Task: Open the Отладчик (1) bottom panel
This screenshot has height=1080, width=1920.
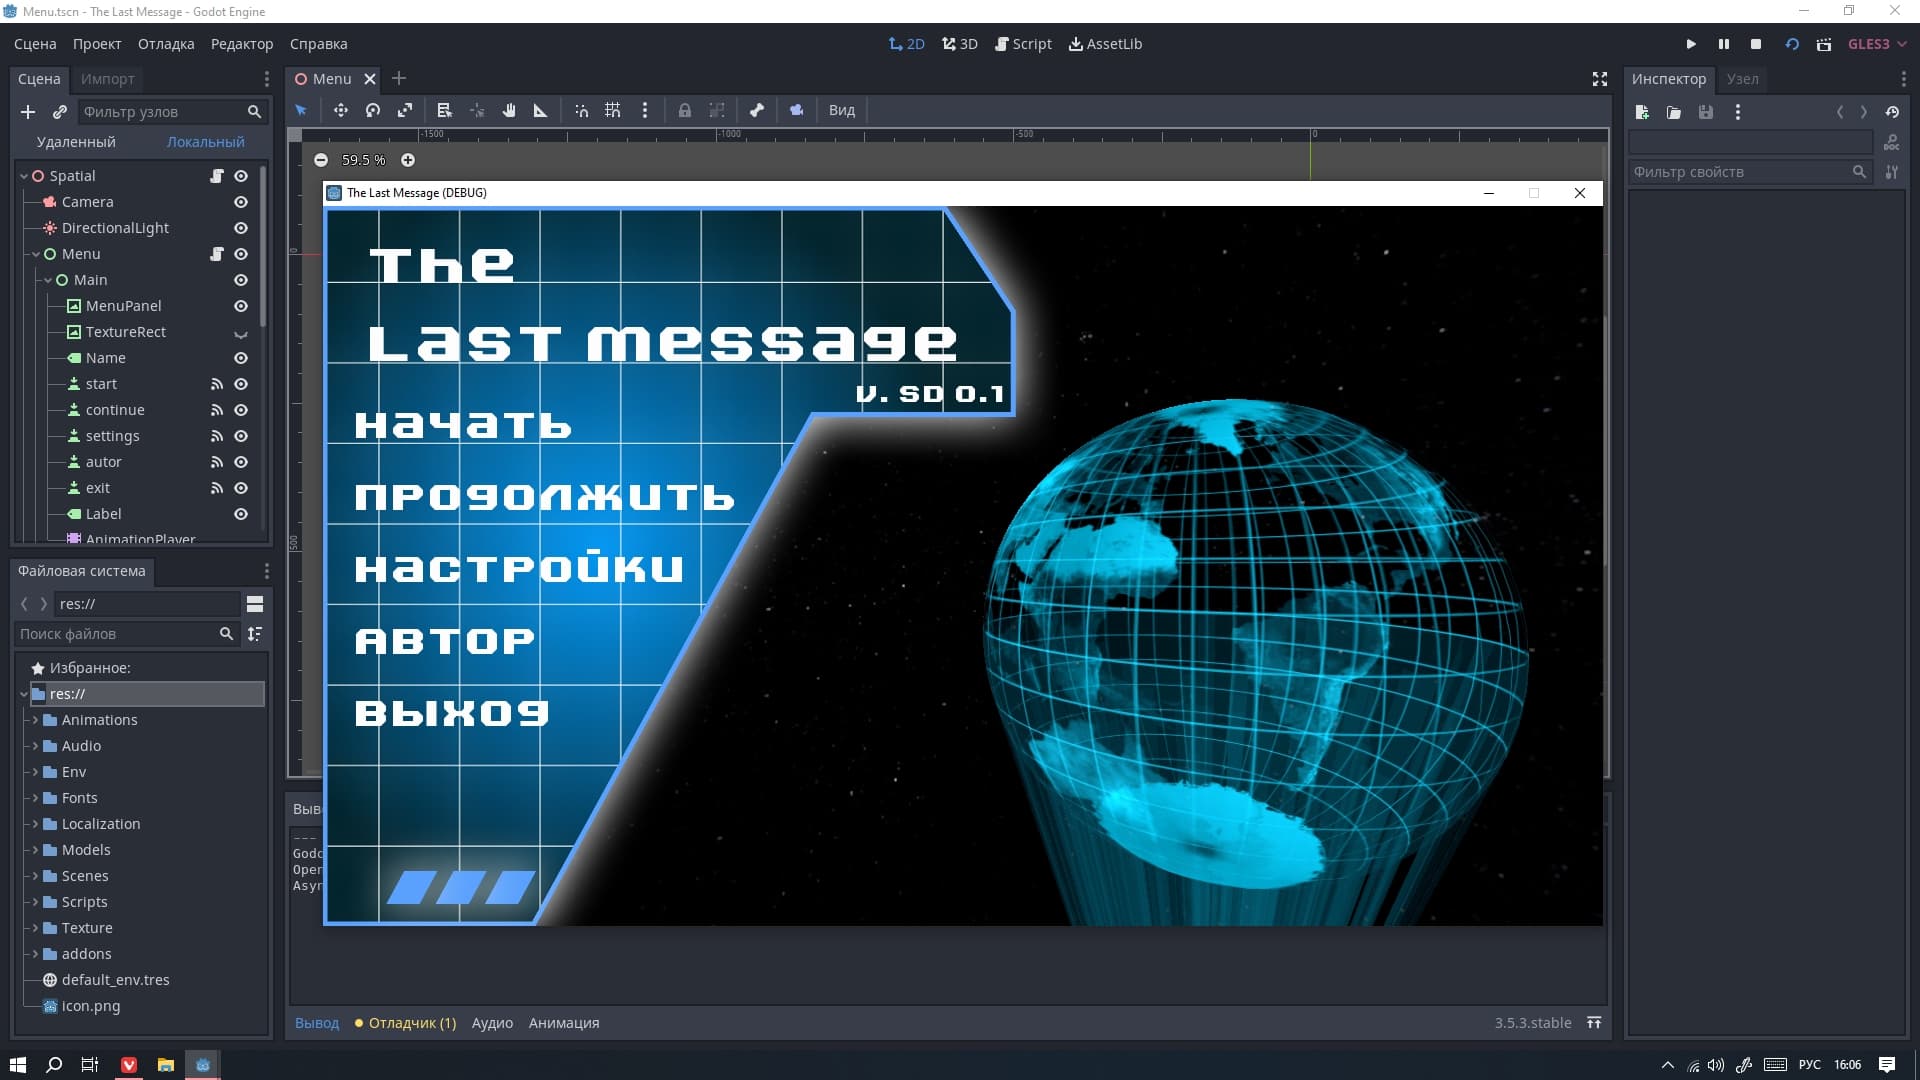Action: coord(405,1023)
